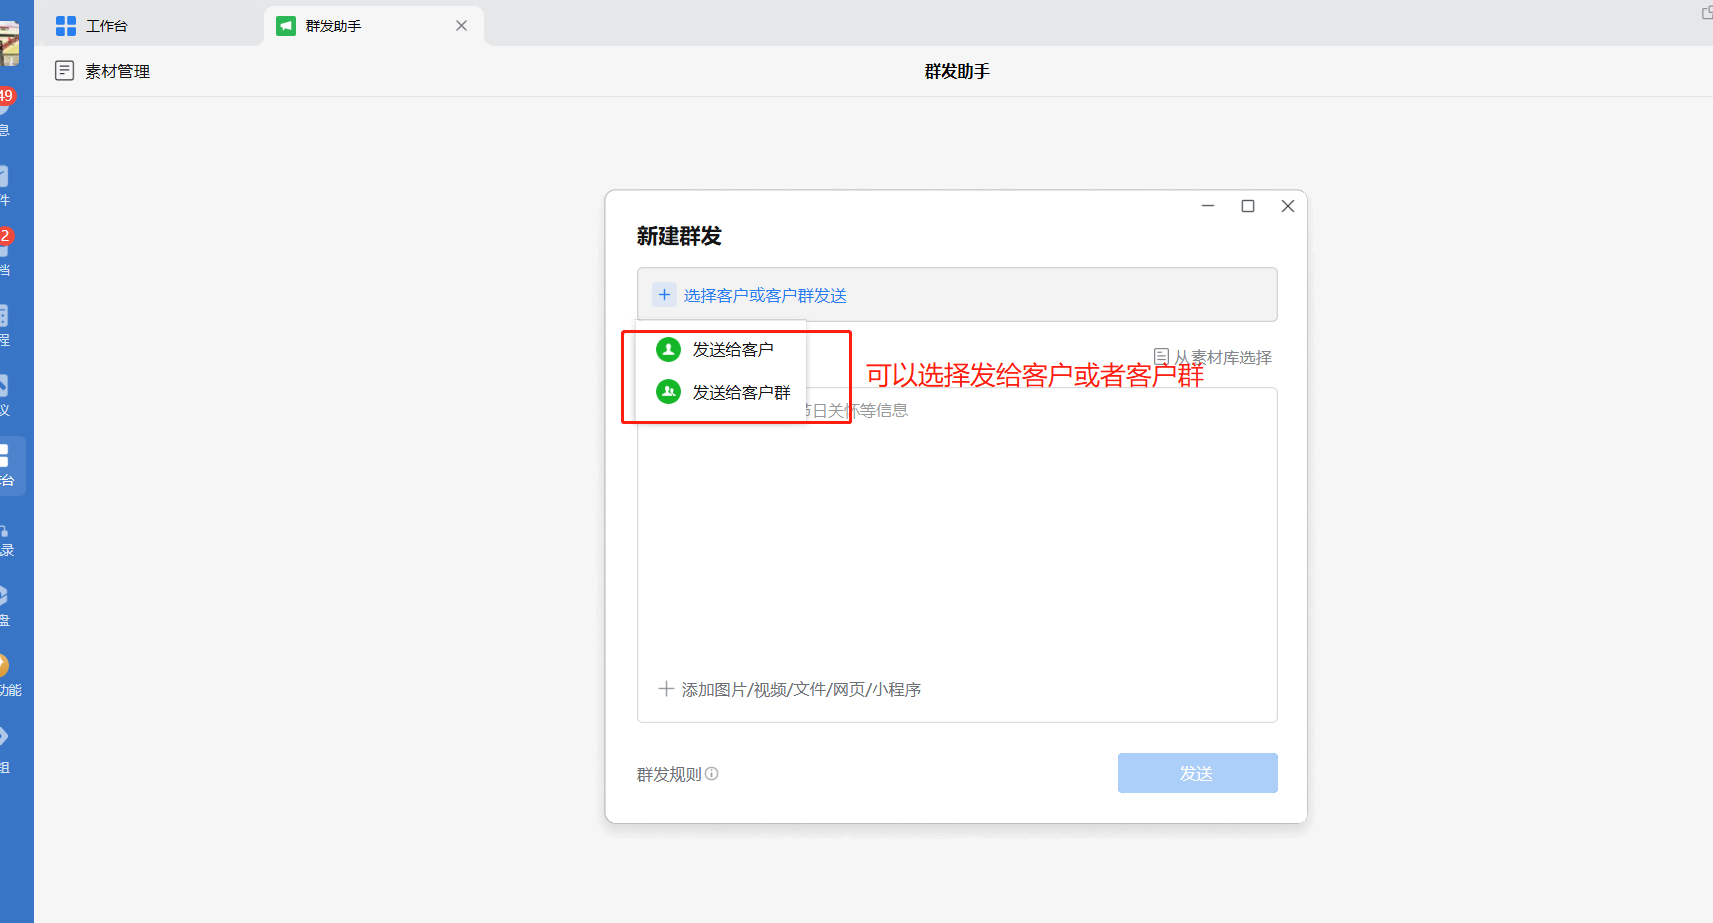Choose 发送给客户 from the dropdown menu
Viewport: 1713px width, 923px height.
pyautogui.click(x=733, y=350)
